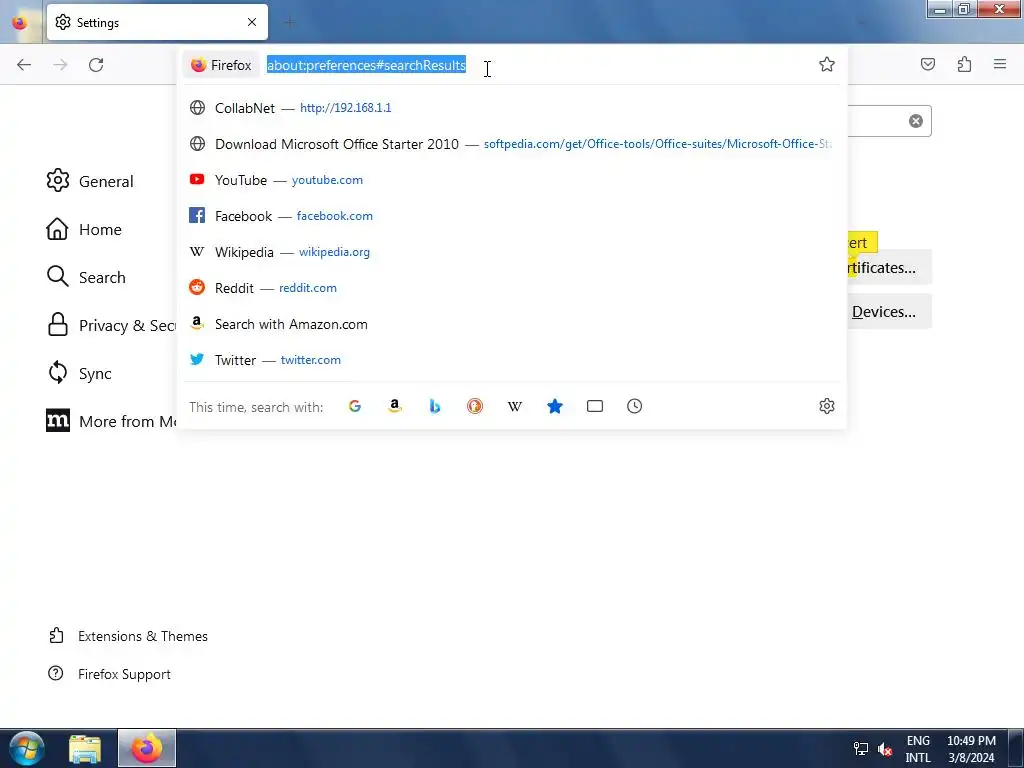Search this time with Google icon

[x=355, y=406]
